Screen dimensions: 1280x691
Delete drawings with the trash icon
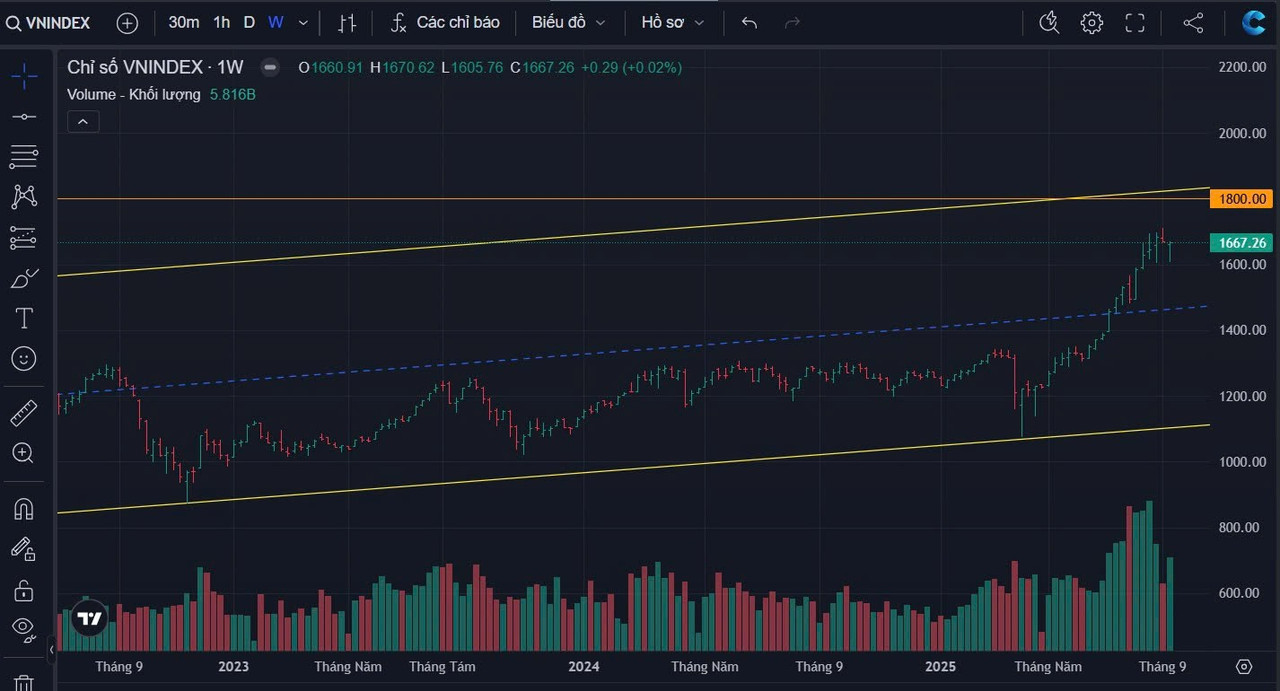pyautogui.click(x=24, y=682)
